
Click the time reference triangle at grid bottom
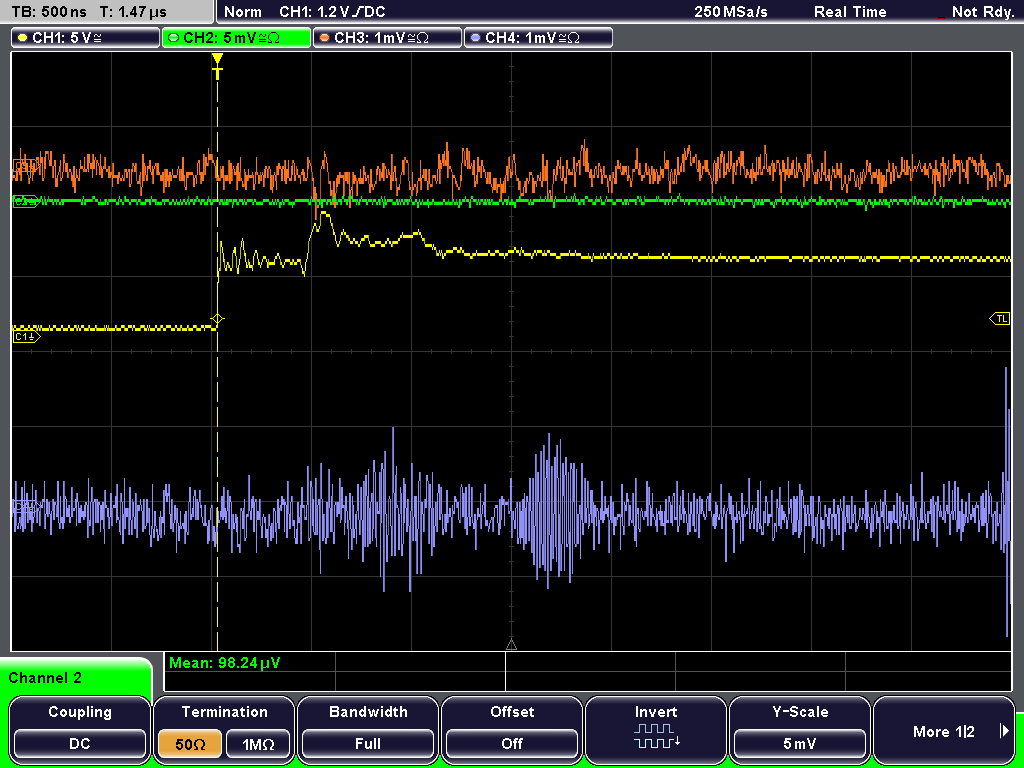(511, 645)
